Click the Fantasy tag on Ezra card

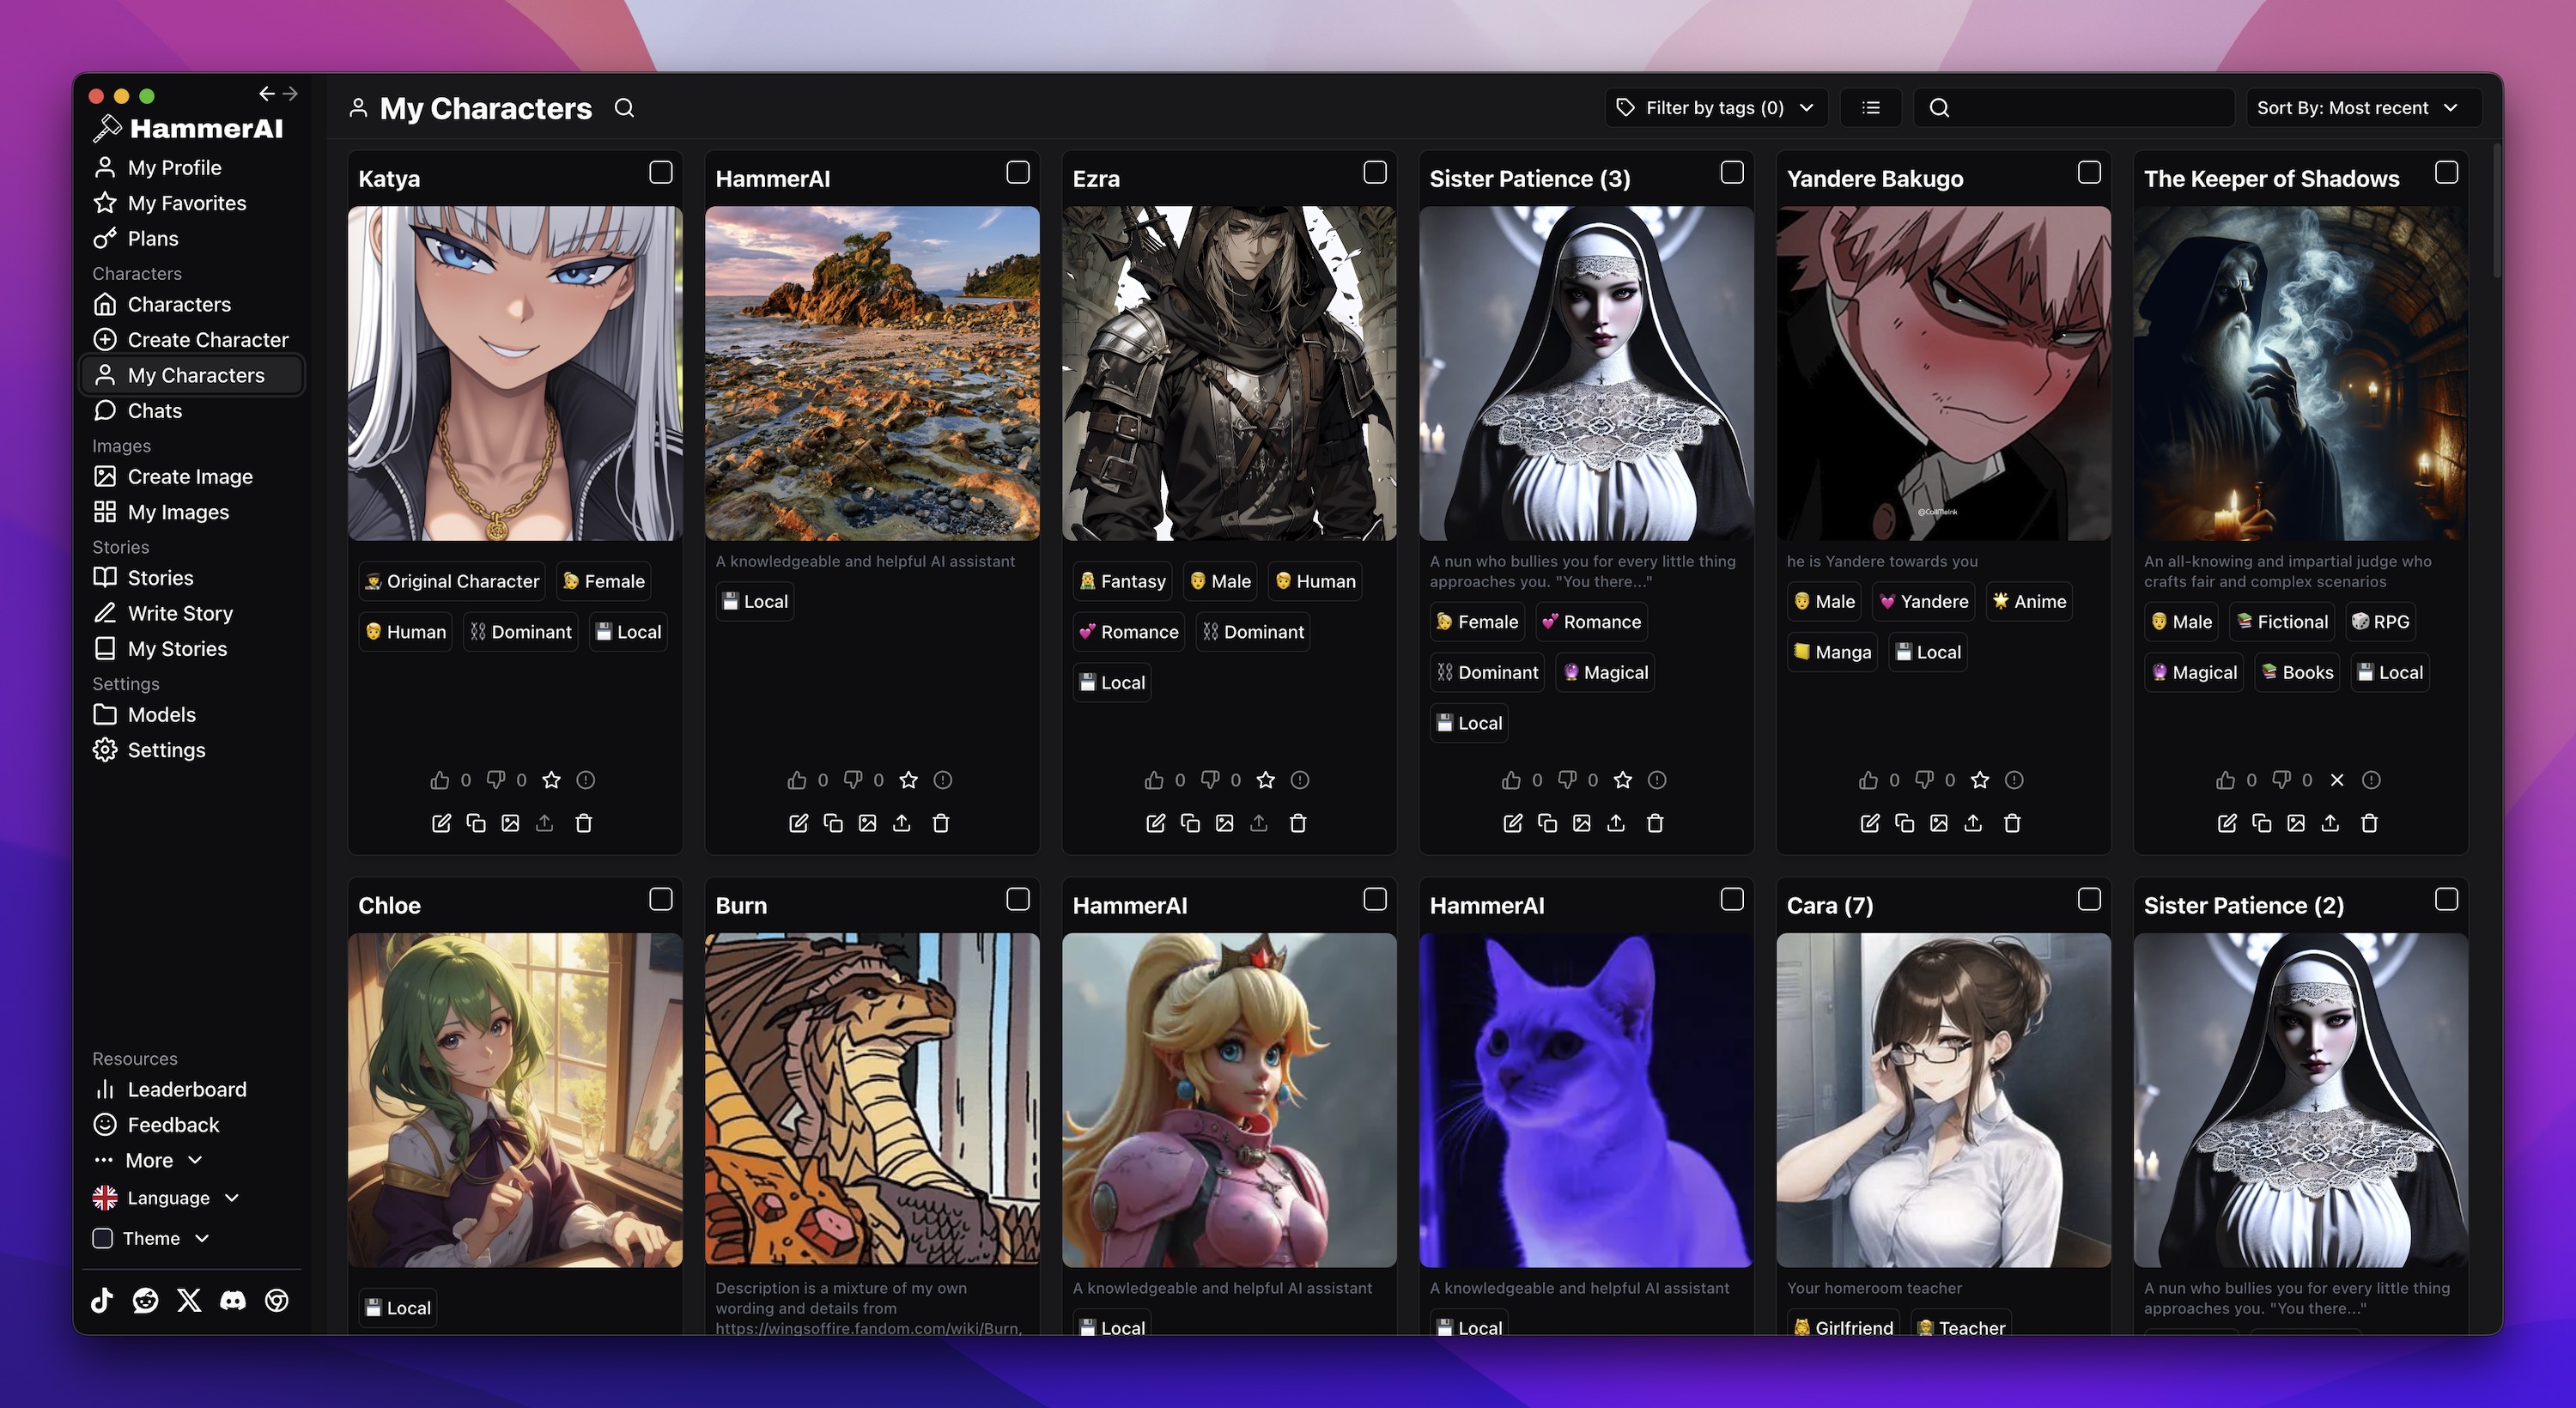(1122, 581)
